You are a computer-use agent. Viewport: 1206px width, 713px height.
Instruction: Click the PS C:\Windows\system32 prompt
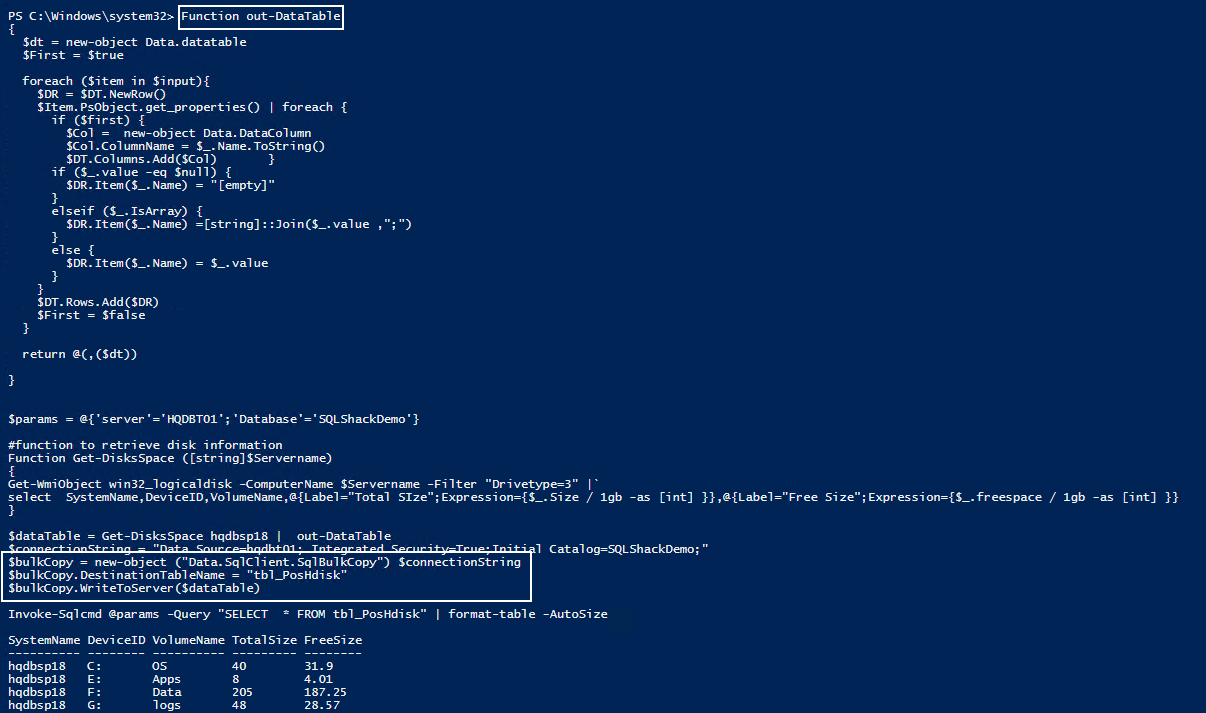(89, 17)
